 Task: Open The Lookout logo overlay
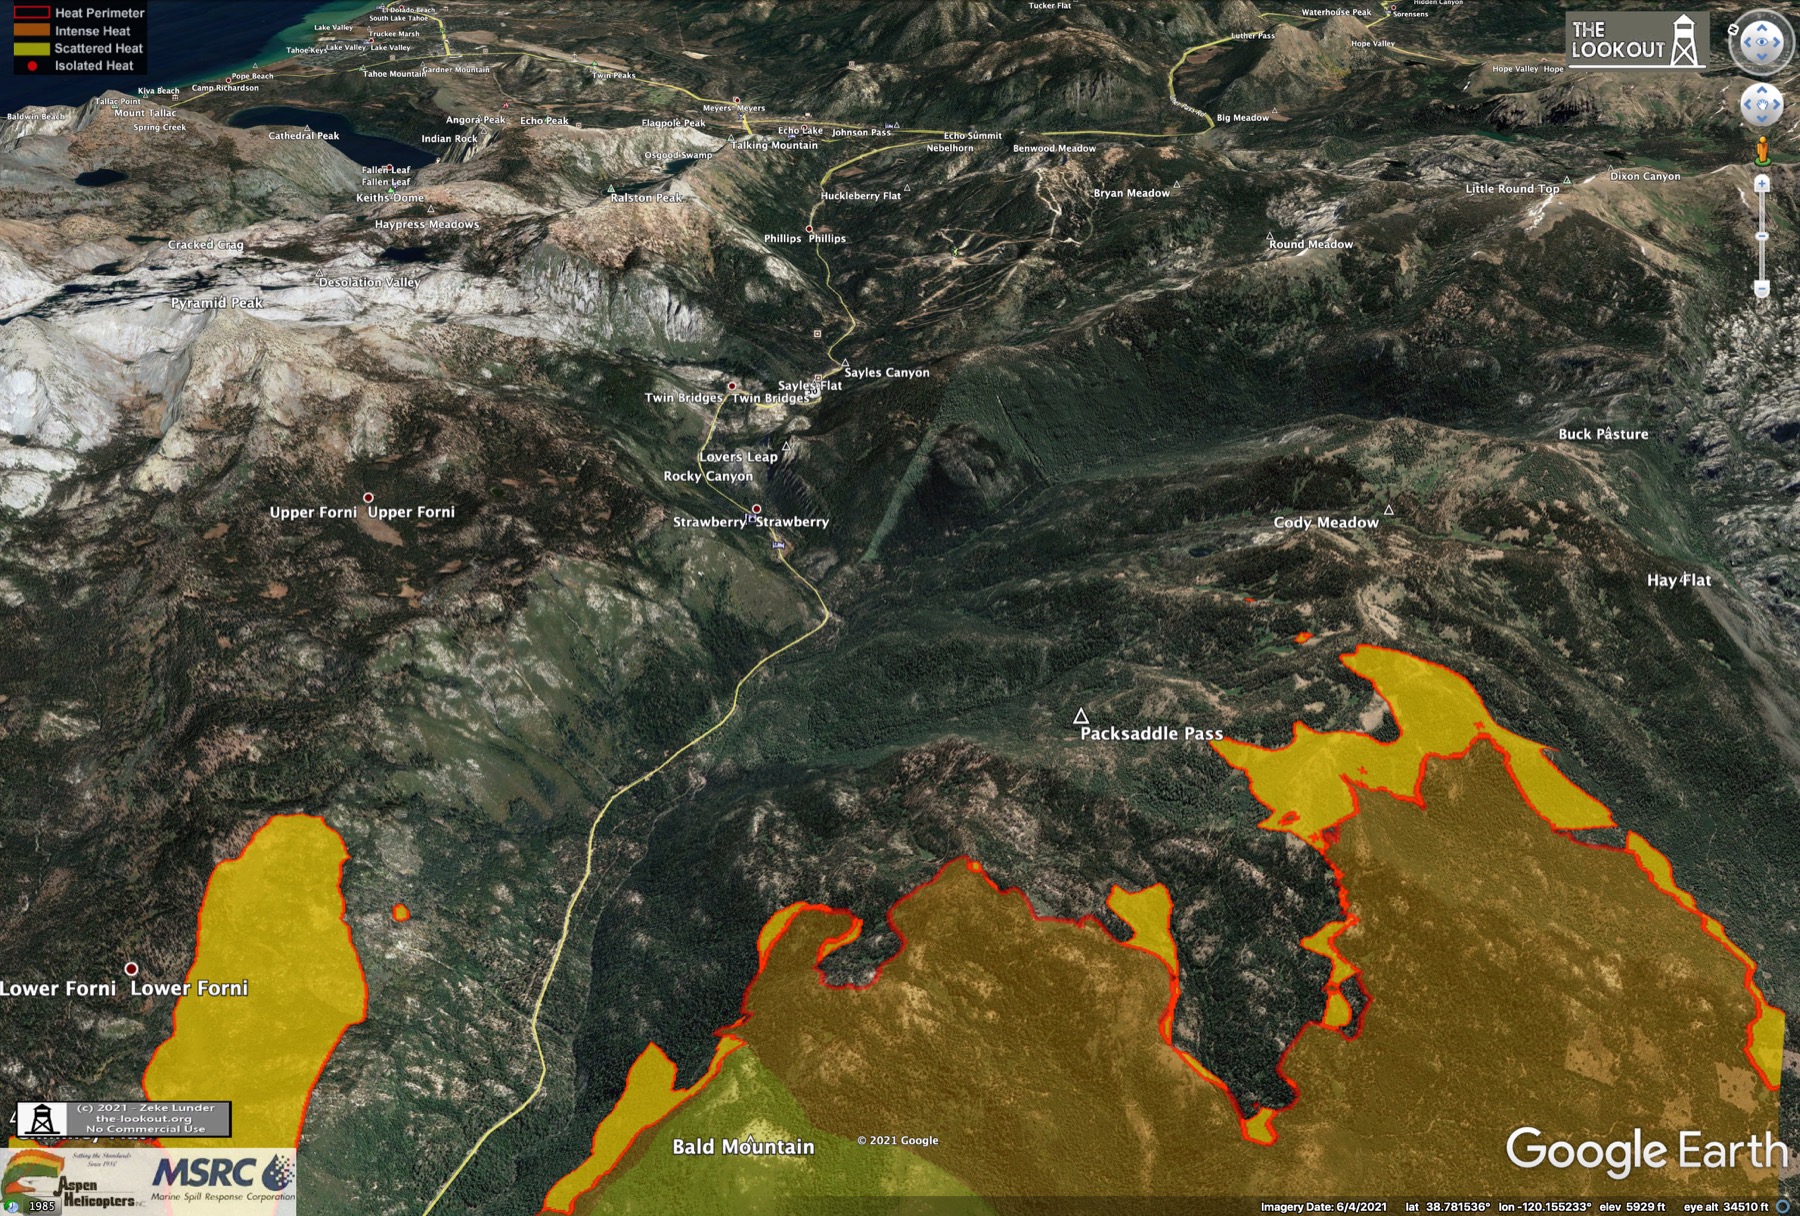coord(1636,40)
